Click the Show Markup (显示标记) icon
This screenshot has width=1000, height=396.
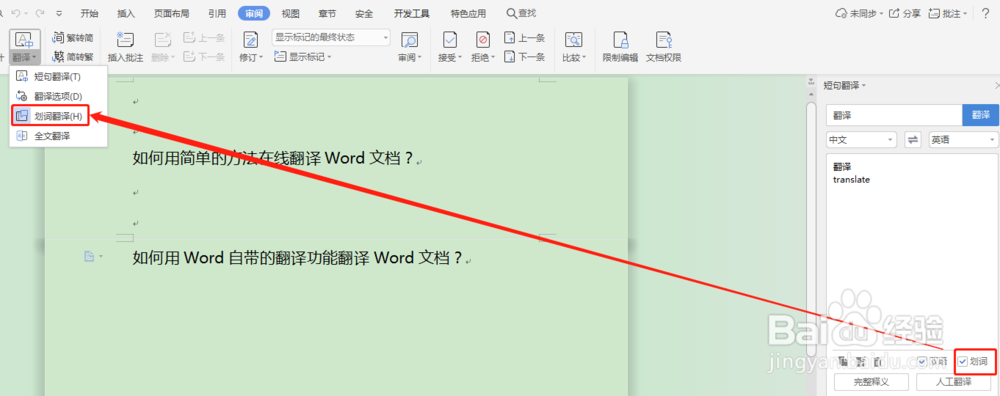(x=280, y=57)
